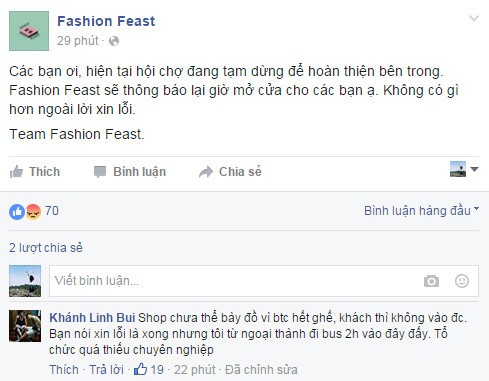Open the post's 29 phút timestamp
The height and width of the screenshot is (381, 489).
77,41
